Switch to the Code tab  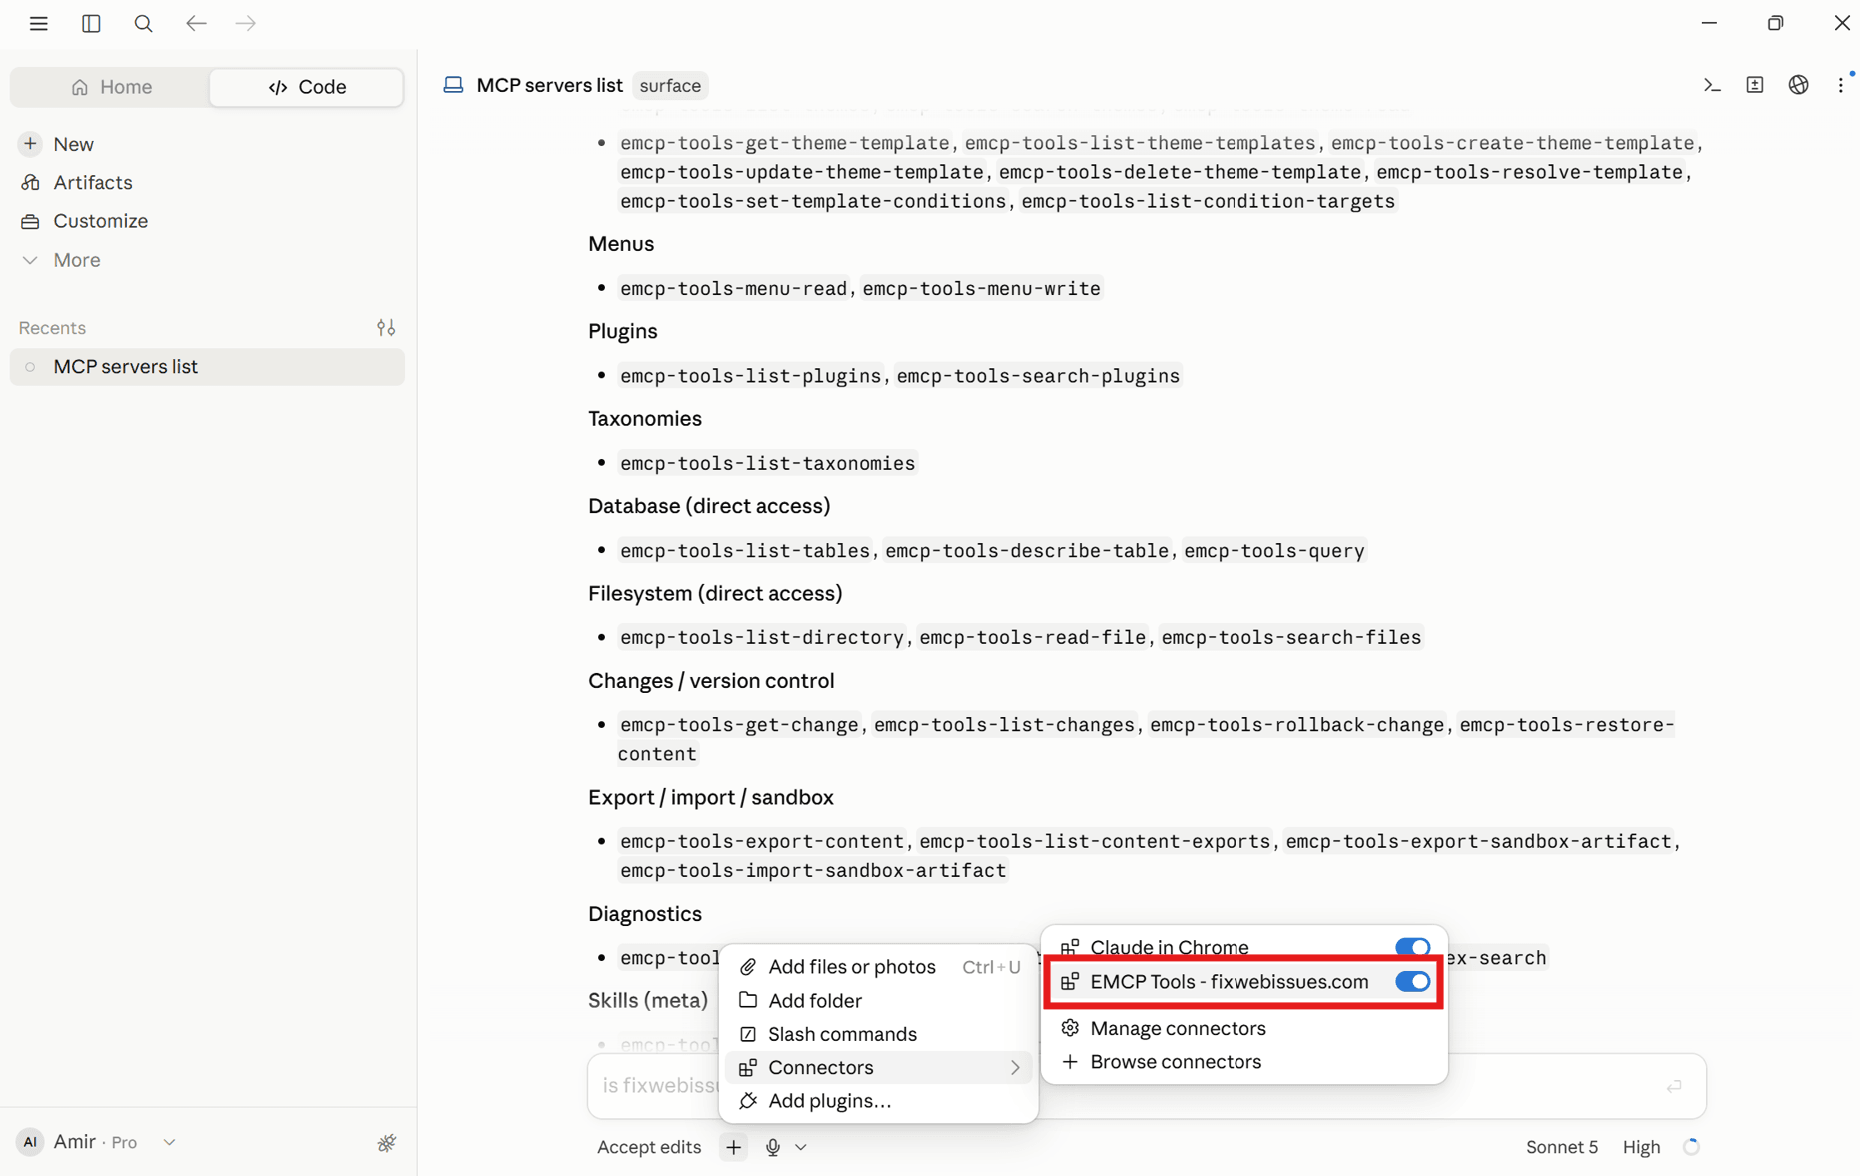pos(307,87)
